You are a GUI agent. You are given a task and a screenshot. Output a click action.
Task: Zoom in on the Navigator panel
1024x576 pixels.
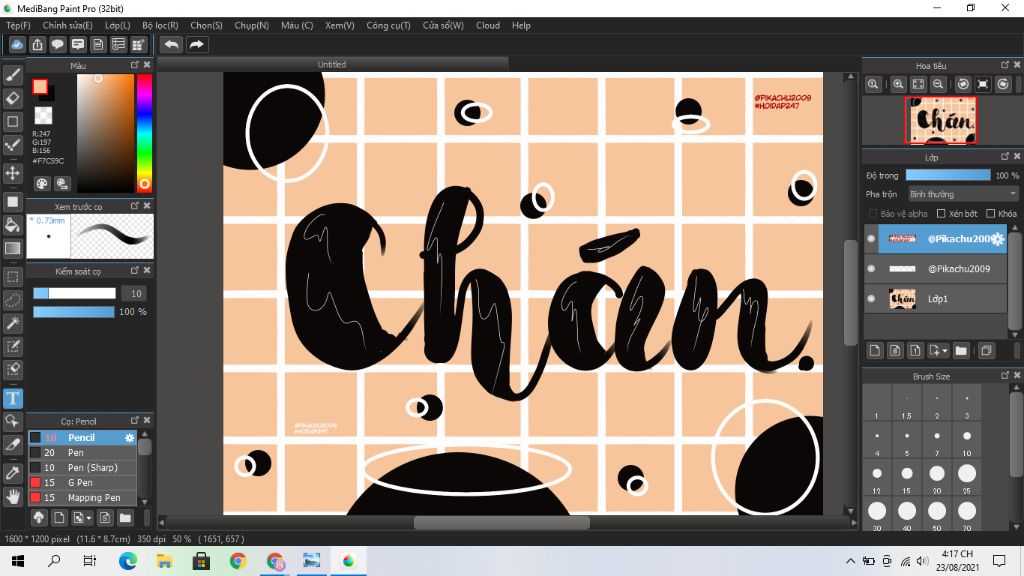898,84
